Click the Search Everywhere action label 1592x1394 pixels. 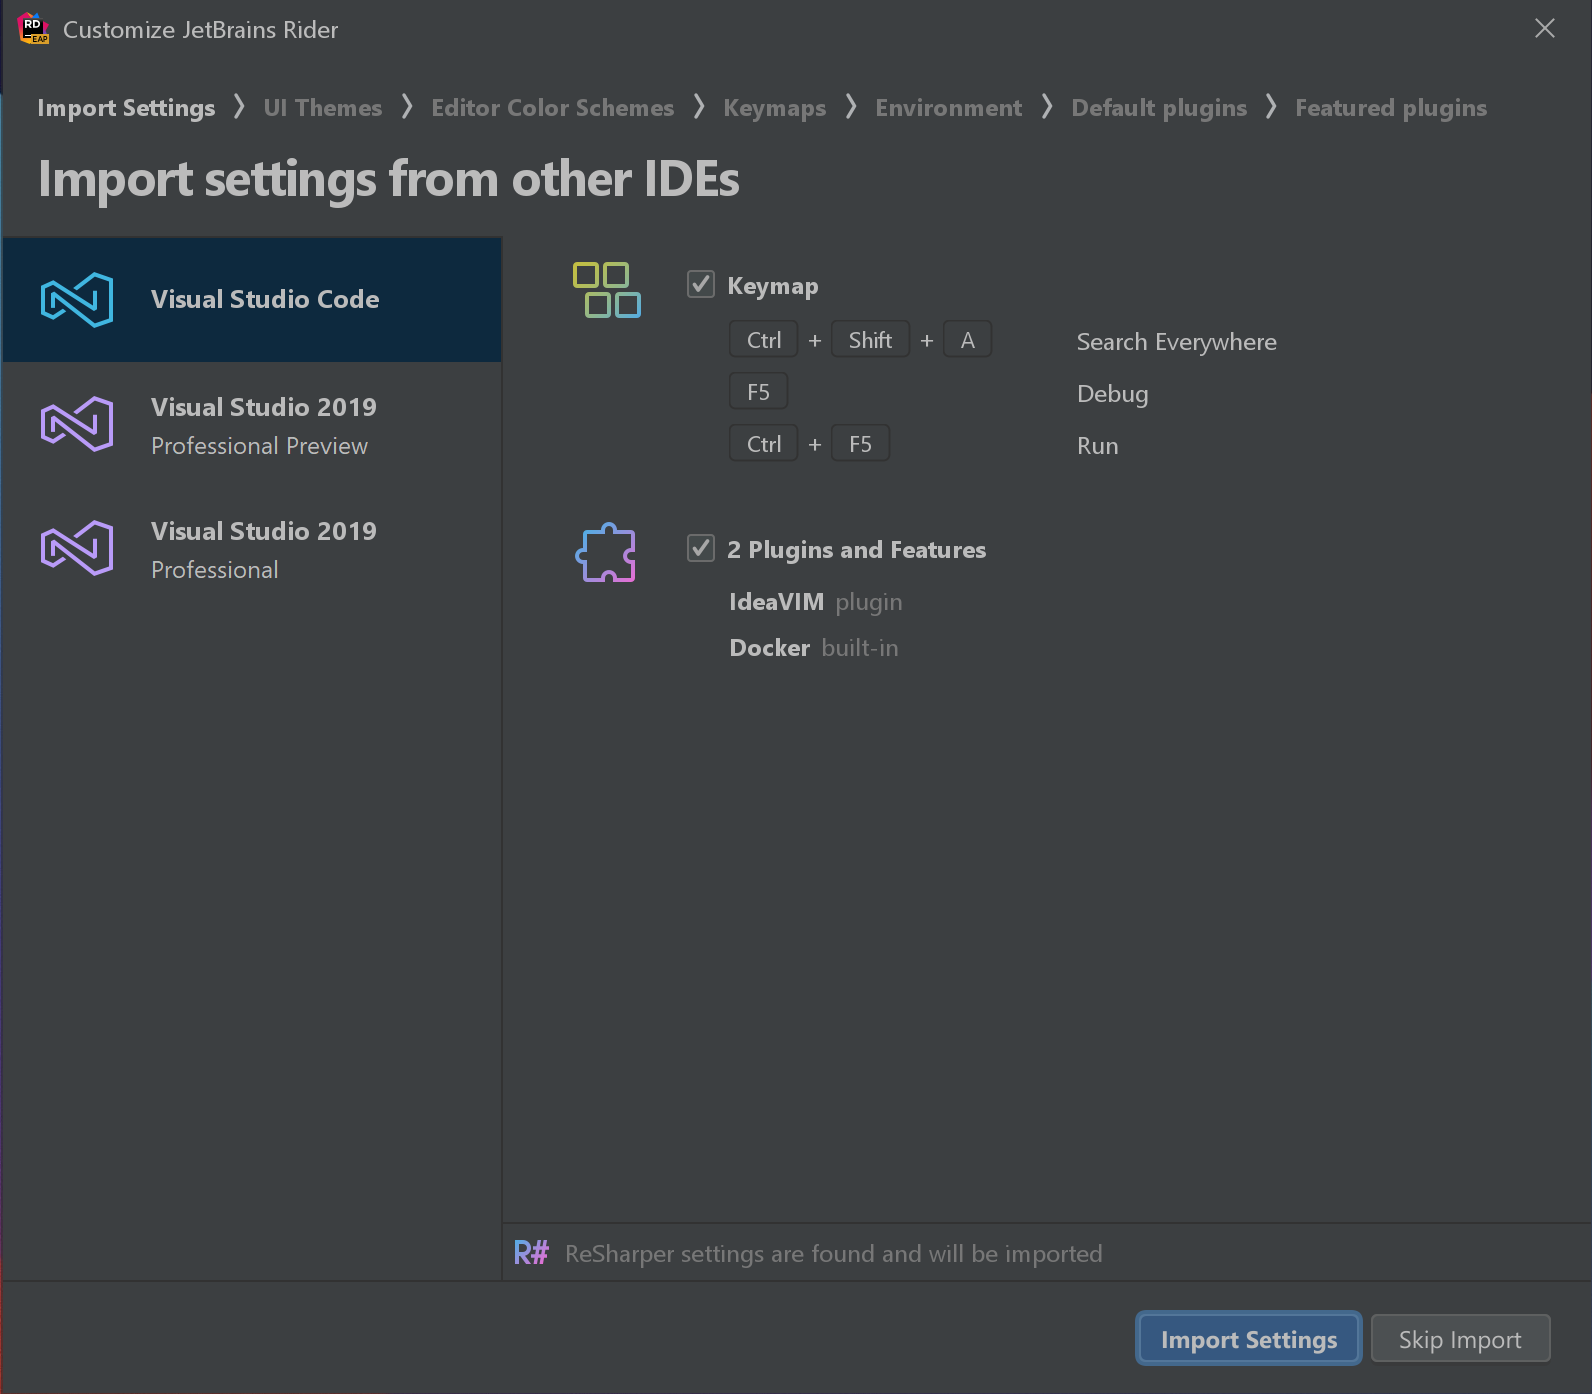point(1177,342)
